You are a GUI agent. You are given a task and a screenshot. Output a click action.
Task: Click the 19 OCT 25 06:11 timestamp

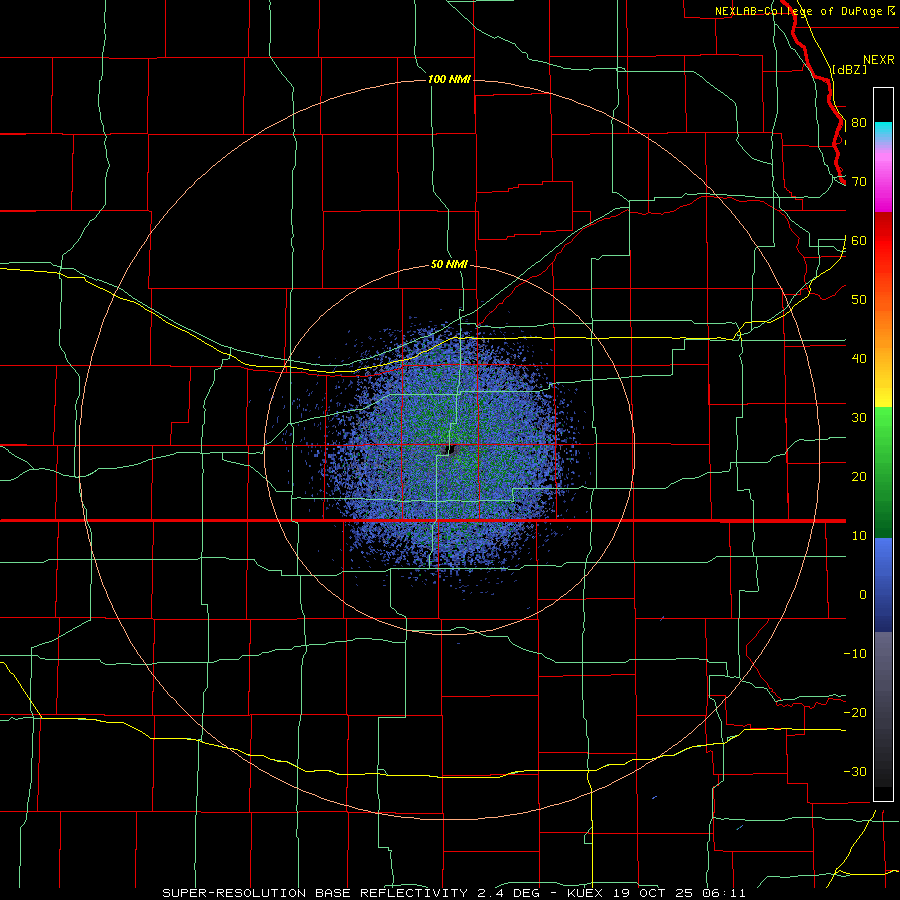pyautogui.click(x=681, y=893)
